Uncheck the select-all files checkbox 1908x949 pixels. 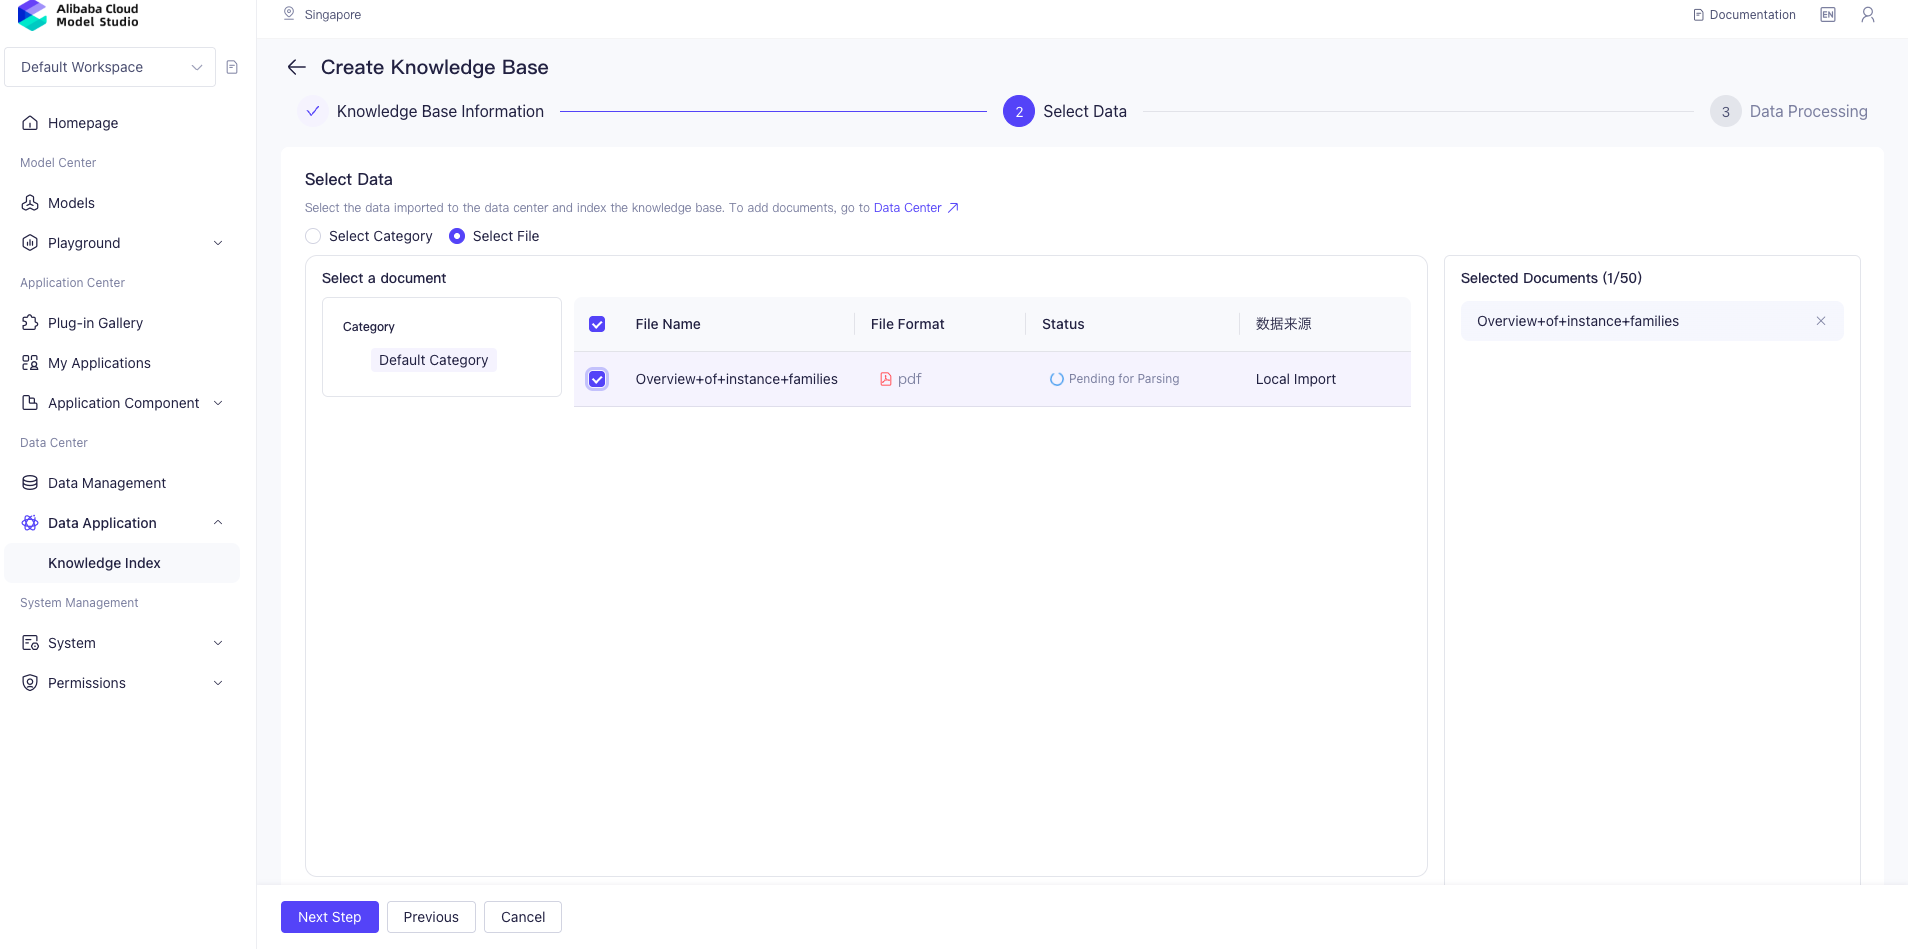click(597, 324)
